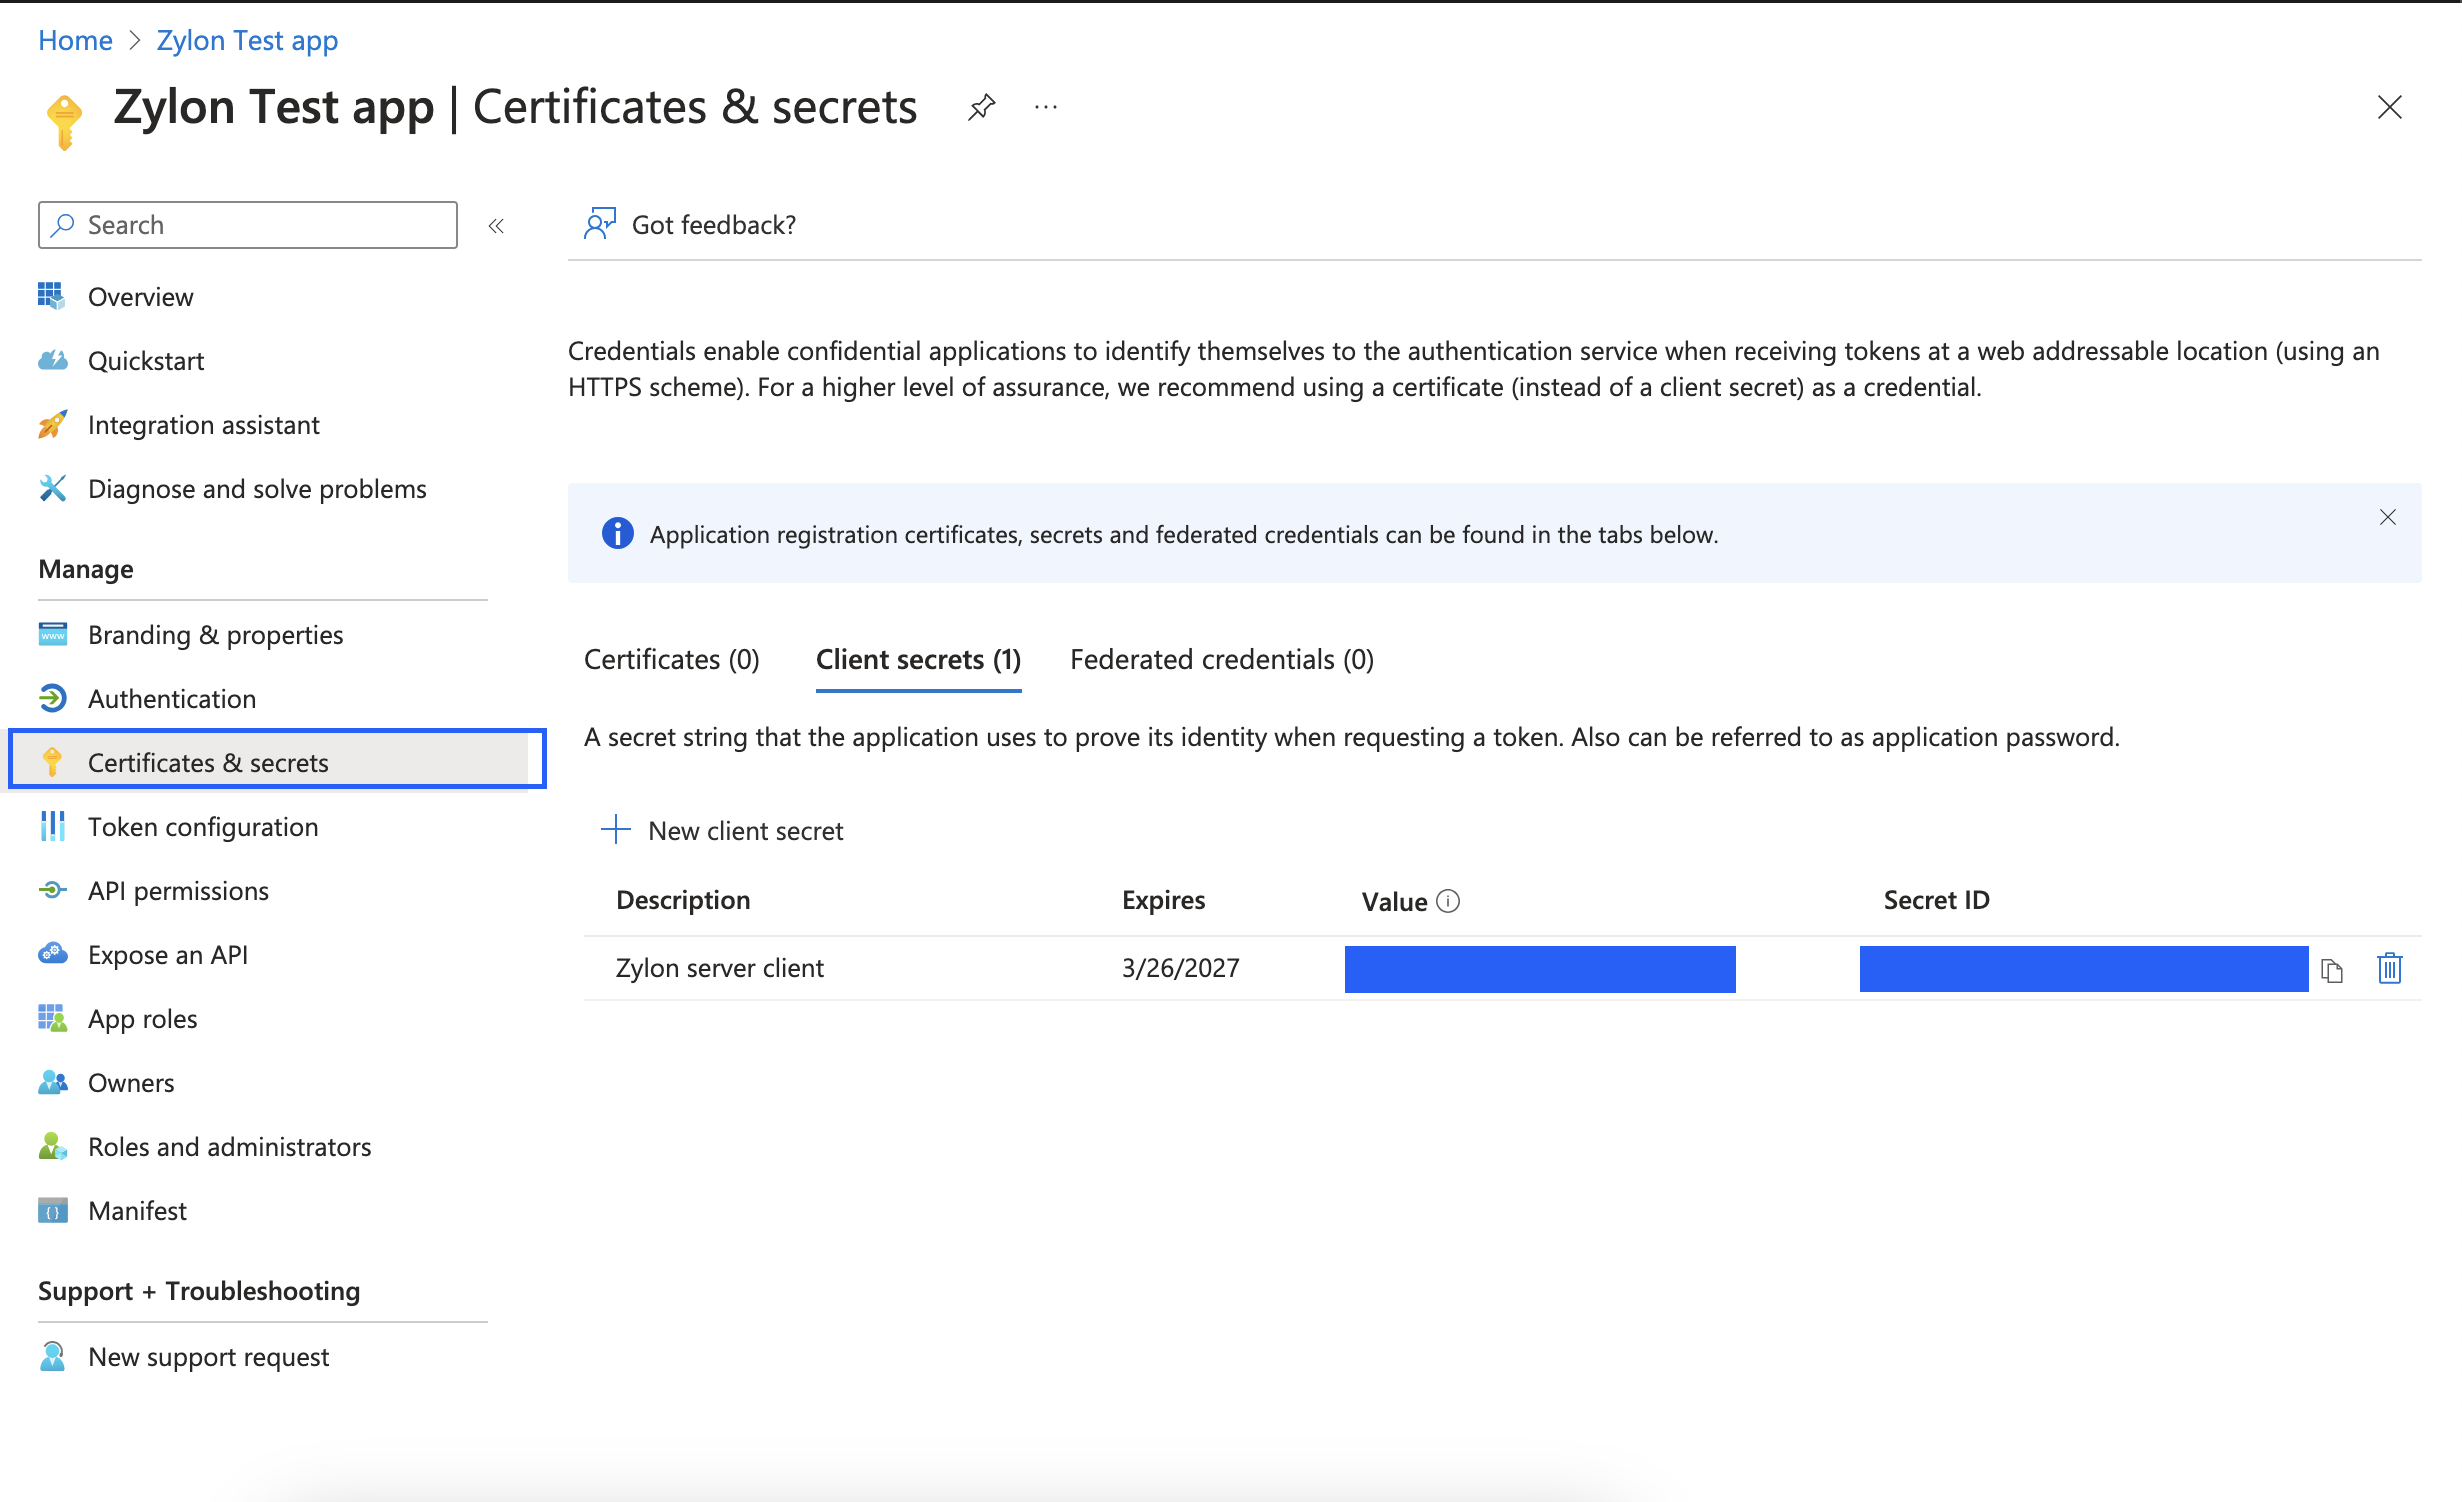This screenshot has height=1502, width=2462.
Task: Switch to Federated credentials (0) tab
Action: coord(1221,660)
